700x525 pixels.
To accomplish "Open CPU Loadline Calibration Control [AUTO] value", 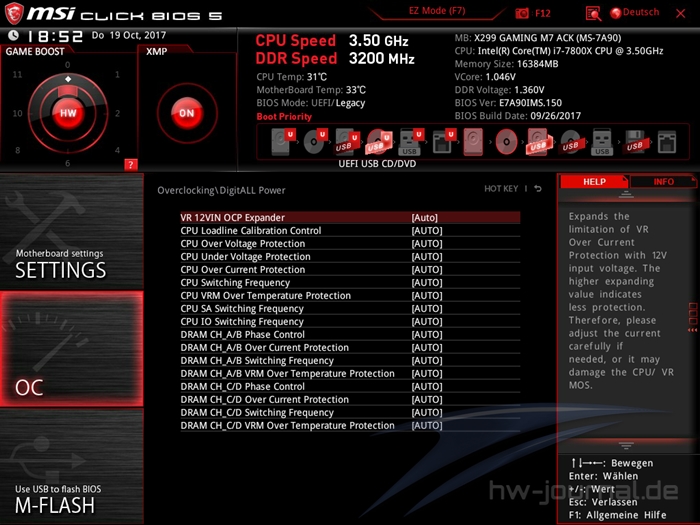I will tap(427, 230).
